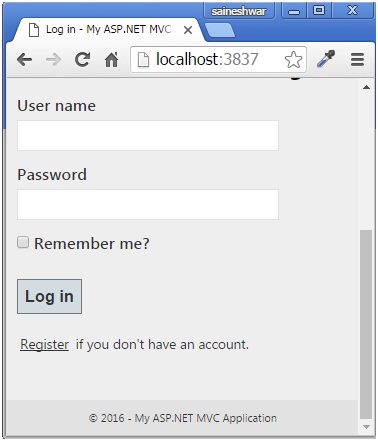Open the Chrome hamburger menu
378x441 pixels.
coord(357,60)
